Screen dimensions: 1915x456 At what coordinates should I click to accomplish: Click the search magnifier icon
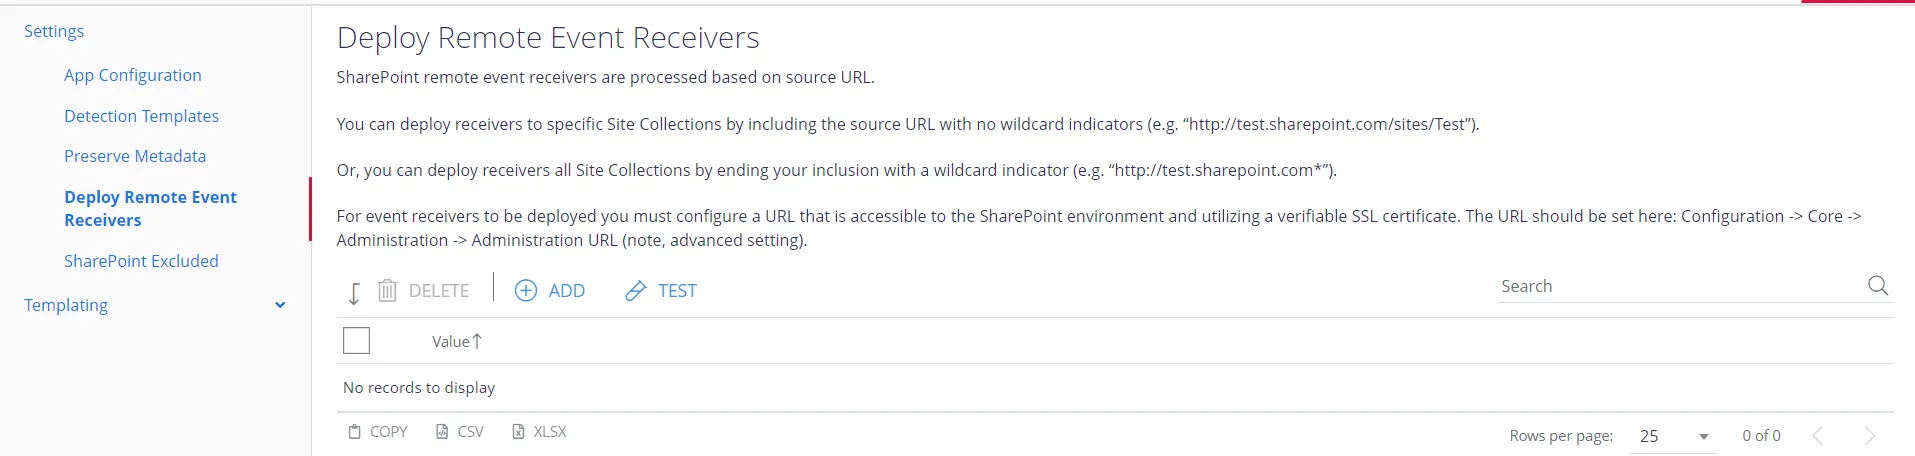[1878, 286]
